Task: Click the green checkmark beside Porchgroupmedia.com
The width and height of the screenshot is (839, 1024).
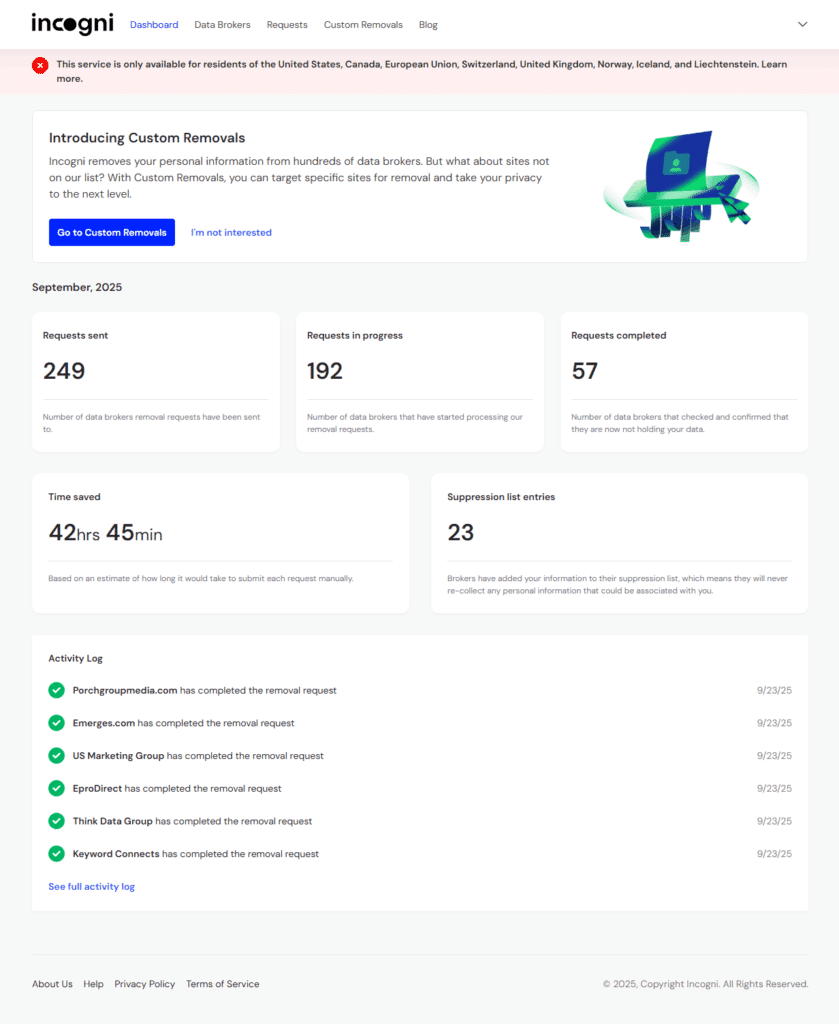Action: pos(56,690)
